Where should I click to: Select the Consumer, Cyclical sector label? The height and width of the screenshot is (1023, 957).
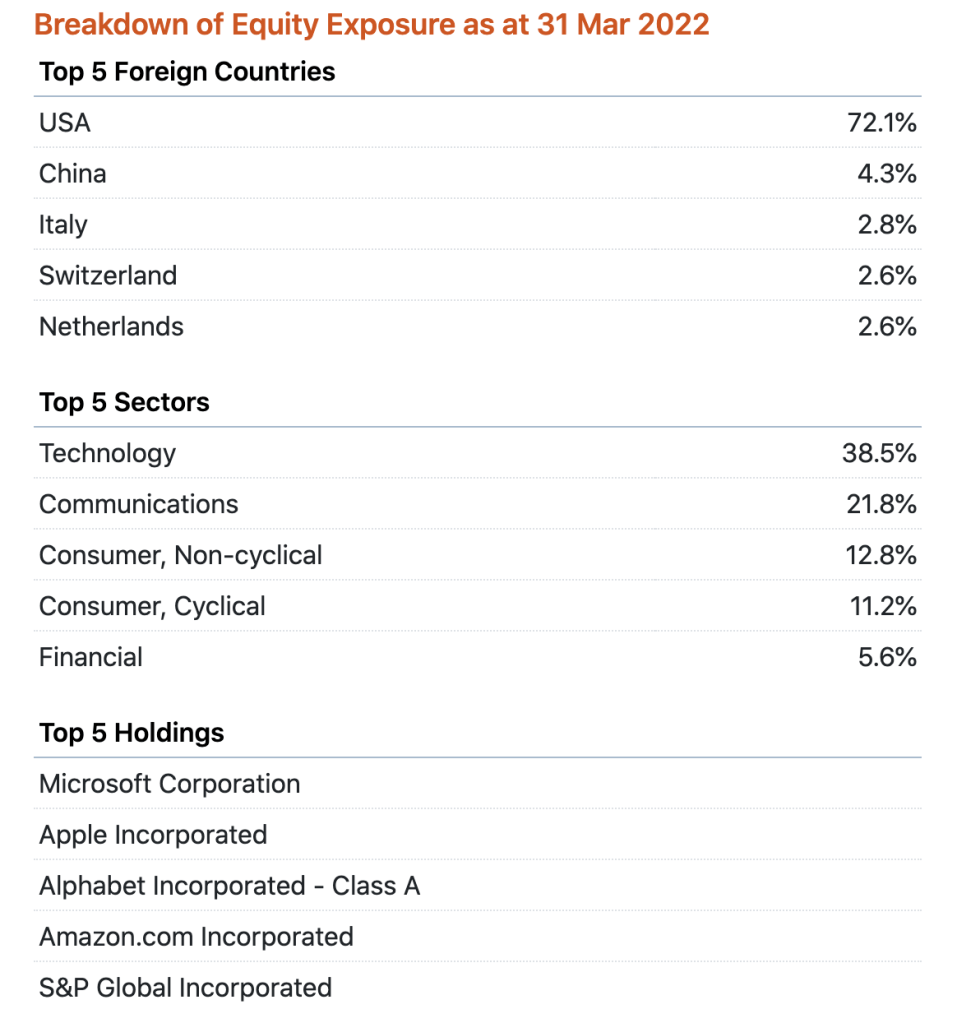(152, 606)
